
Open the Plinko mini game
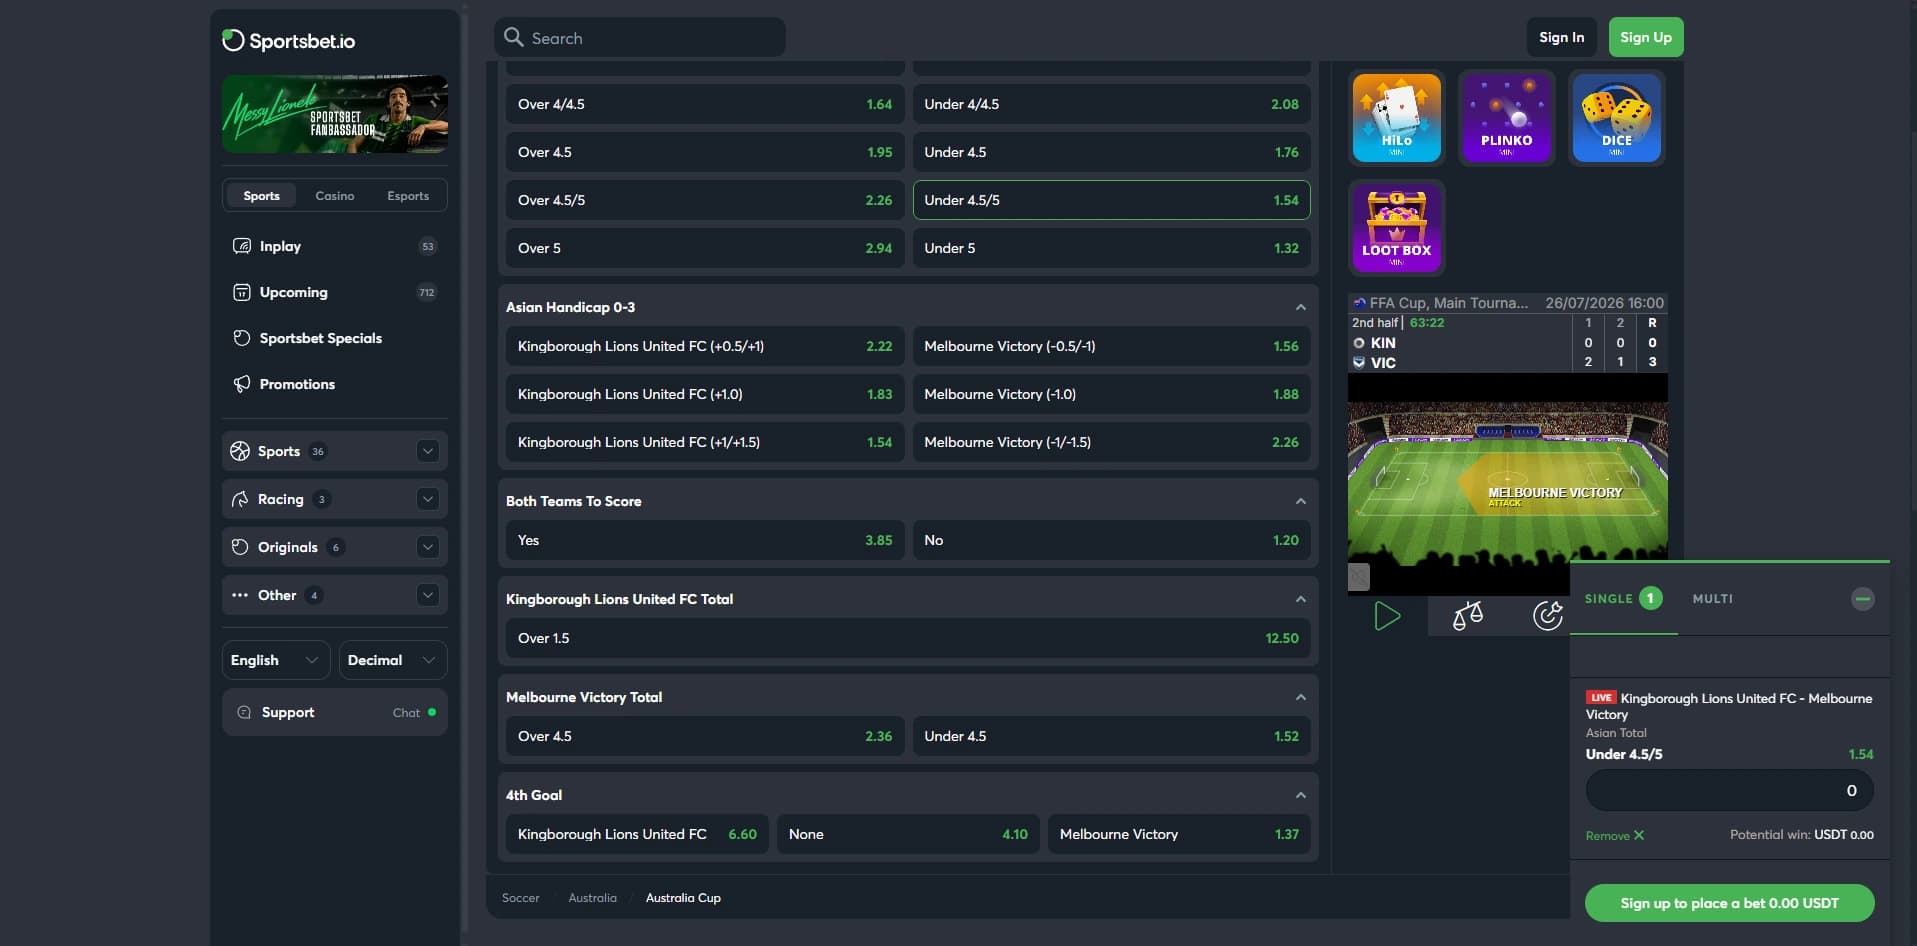1506,117
